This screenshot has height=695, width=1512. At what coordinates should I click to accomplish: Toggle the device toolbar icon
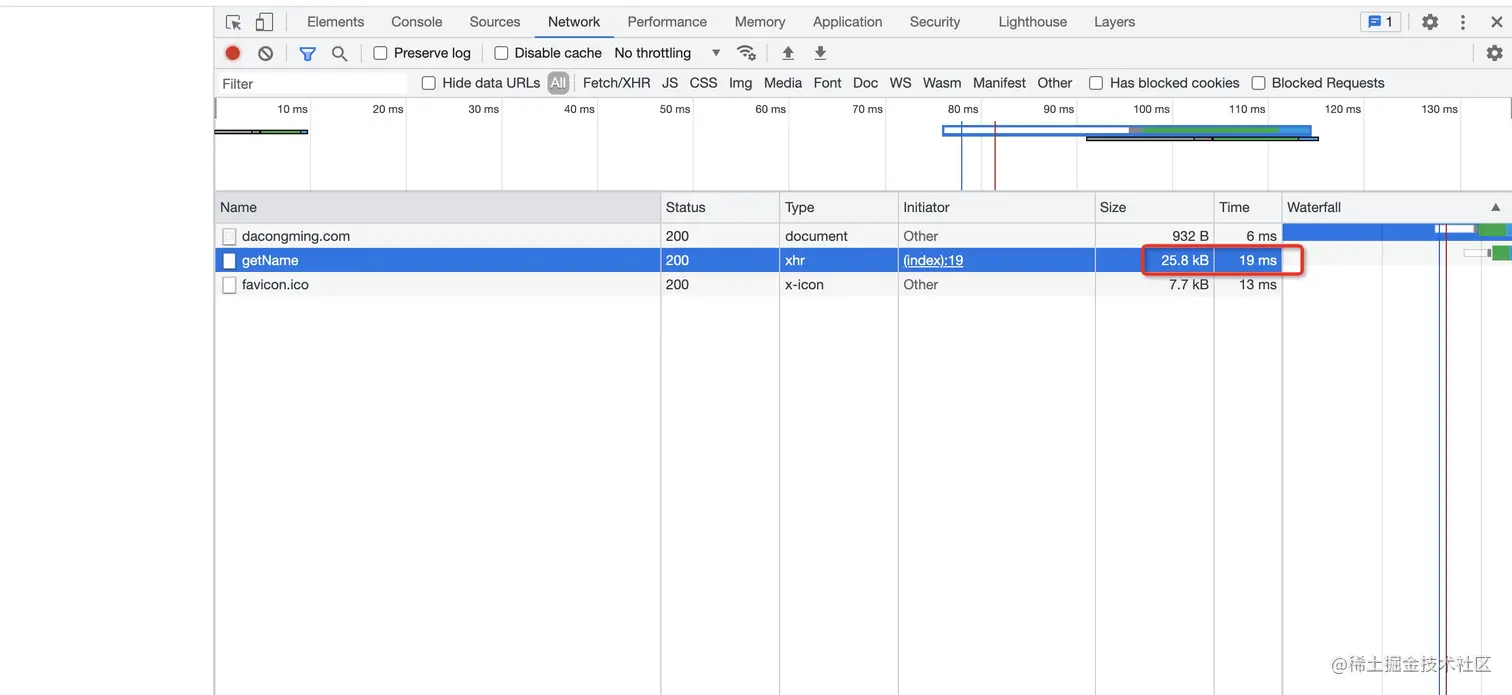point(264,22)
